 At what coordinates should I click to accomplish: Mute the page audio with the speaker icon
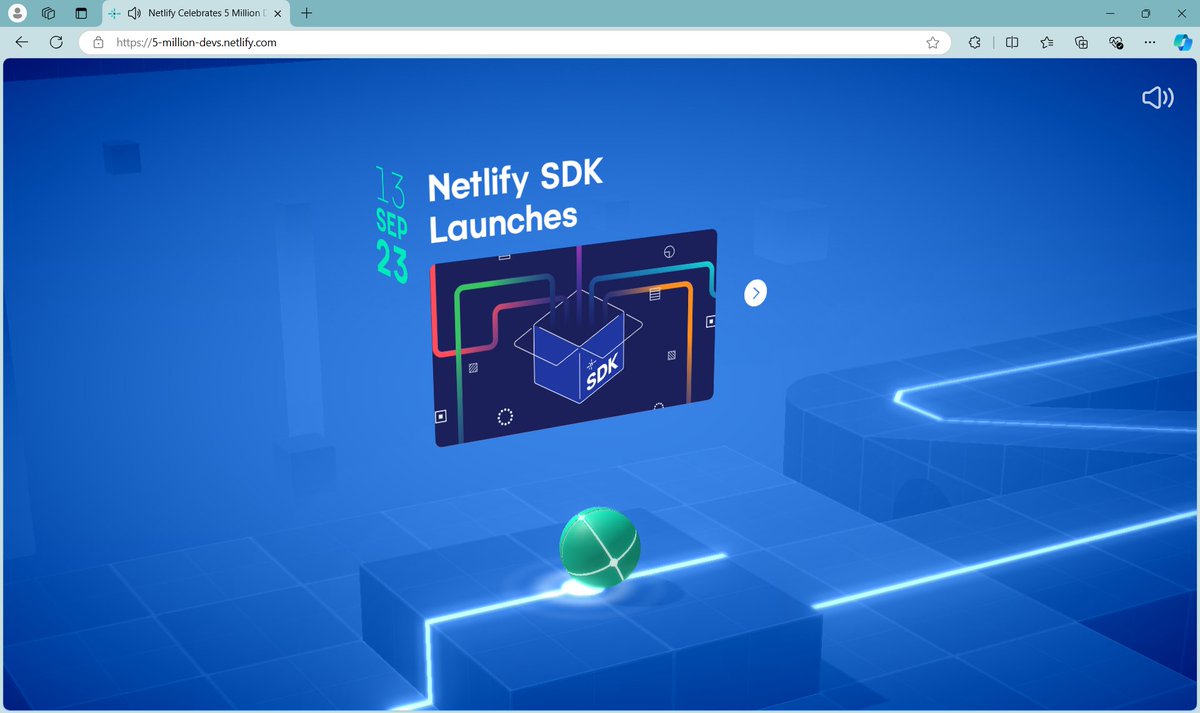click(1157, 97)
